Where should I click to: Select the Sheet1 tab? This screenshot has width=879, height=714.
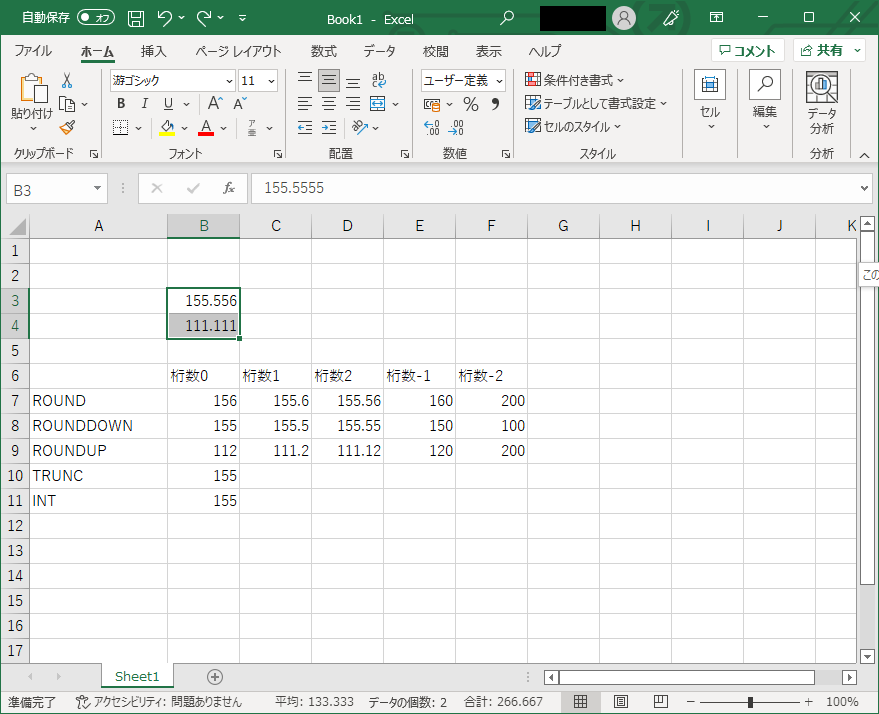click(137, 676)
